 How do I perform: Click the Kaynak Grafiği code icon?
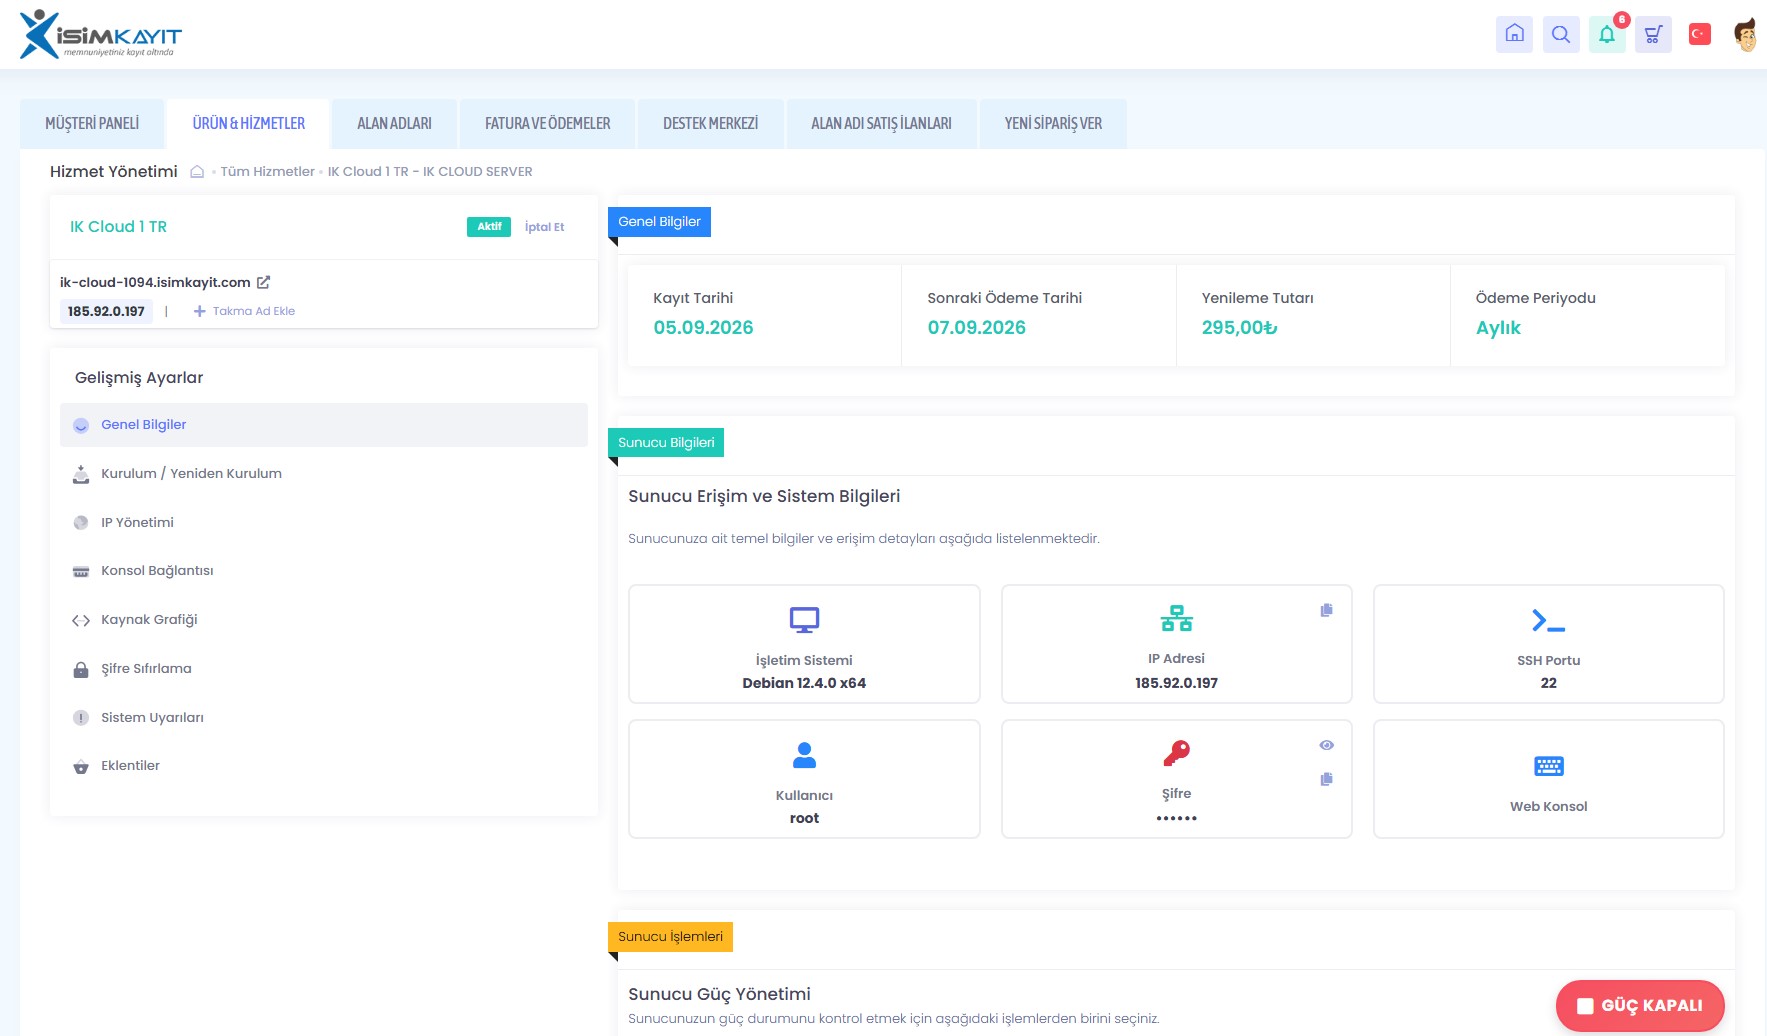click(81, 620)
